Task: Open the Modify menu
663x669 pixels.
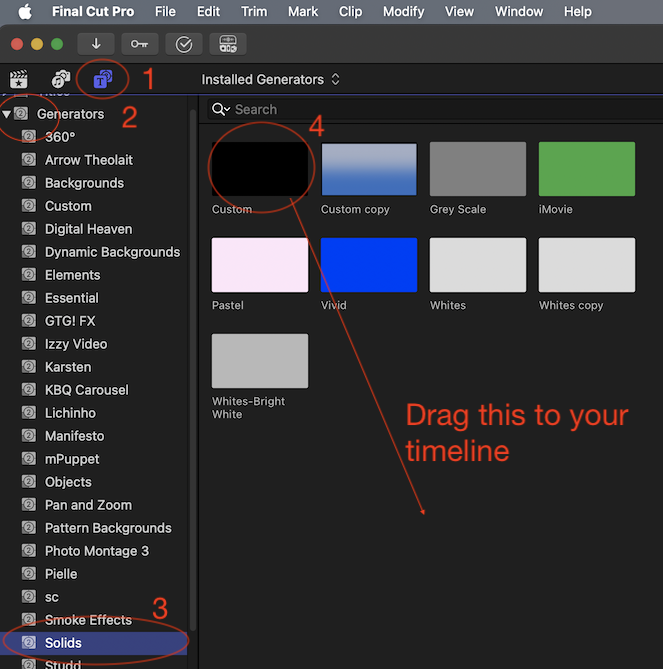Action: pyautogui.click(x=403, y=12)
